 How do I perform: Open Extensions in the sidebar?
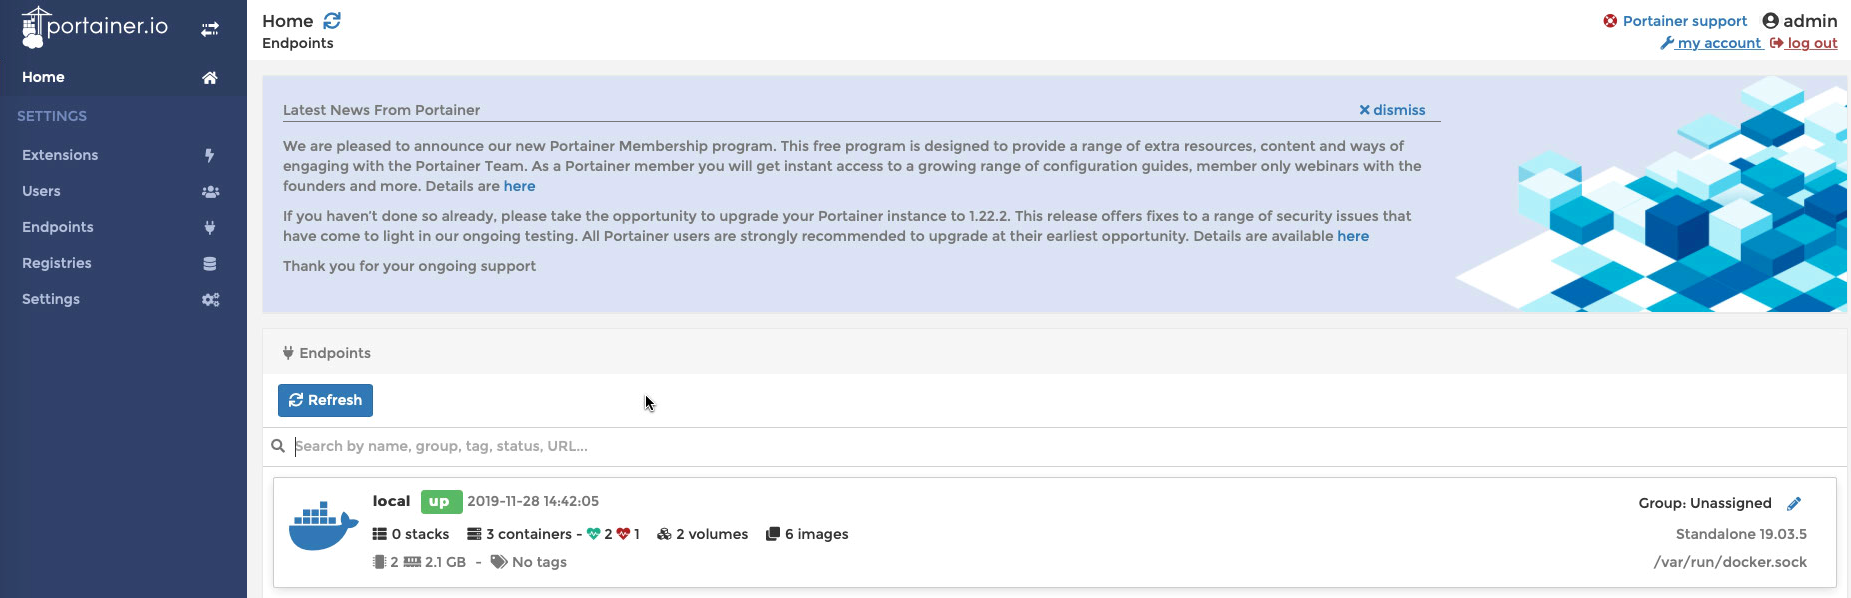60,155
